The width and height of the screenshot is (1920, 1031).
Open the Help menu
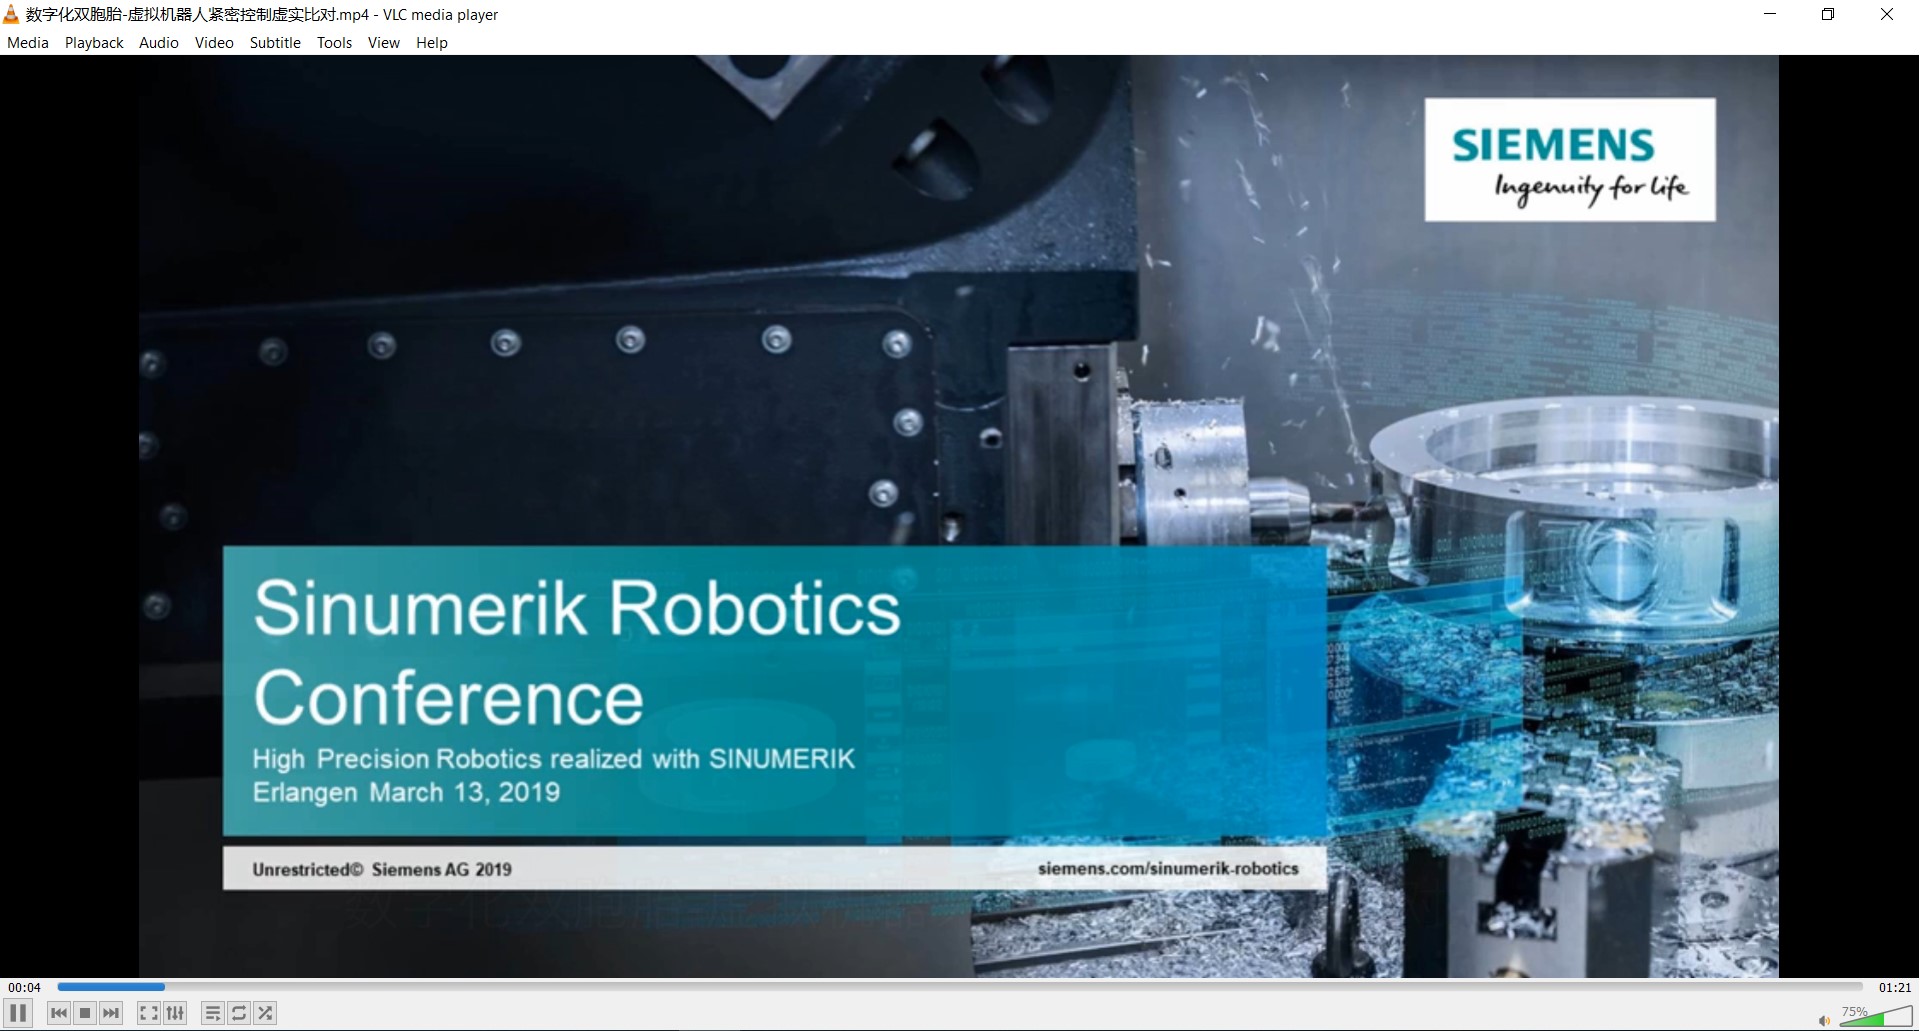[x=432, y=42]
